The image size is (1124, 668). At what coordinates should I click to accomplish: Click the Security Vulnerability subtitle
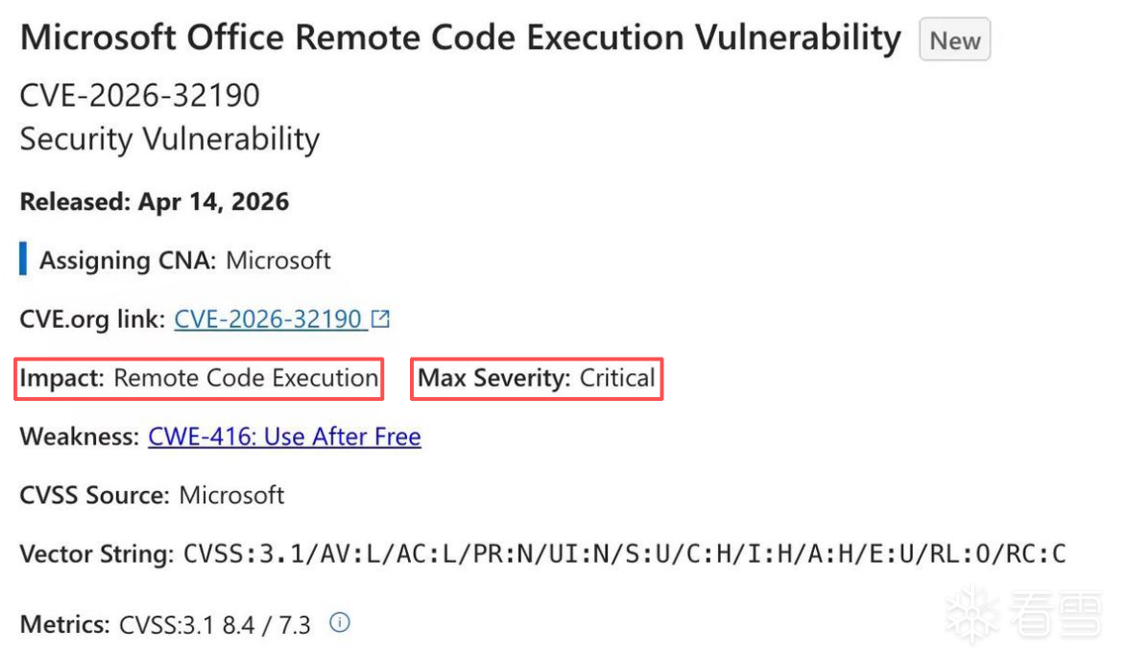click(170, 138)
